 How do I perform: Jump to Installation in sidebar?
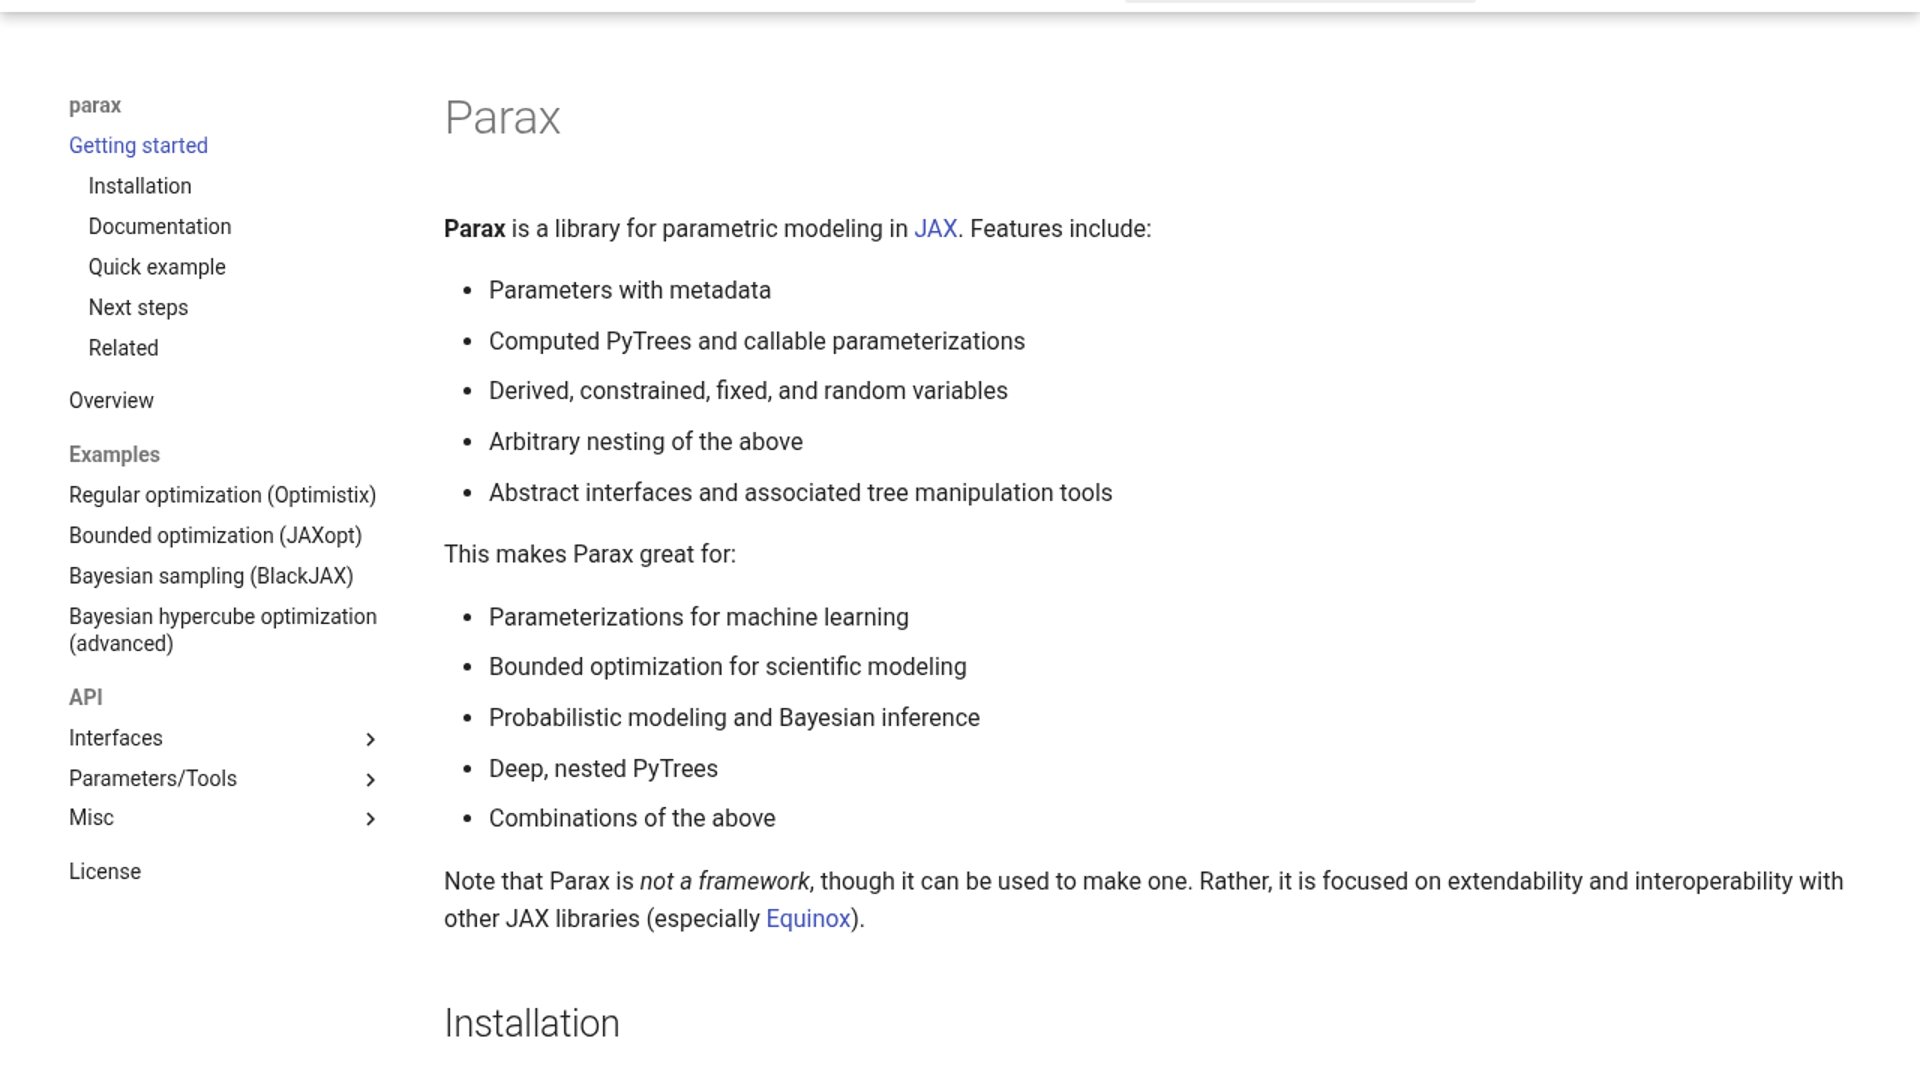click(140, 186)
